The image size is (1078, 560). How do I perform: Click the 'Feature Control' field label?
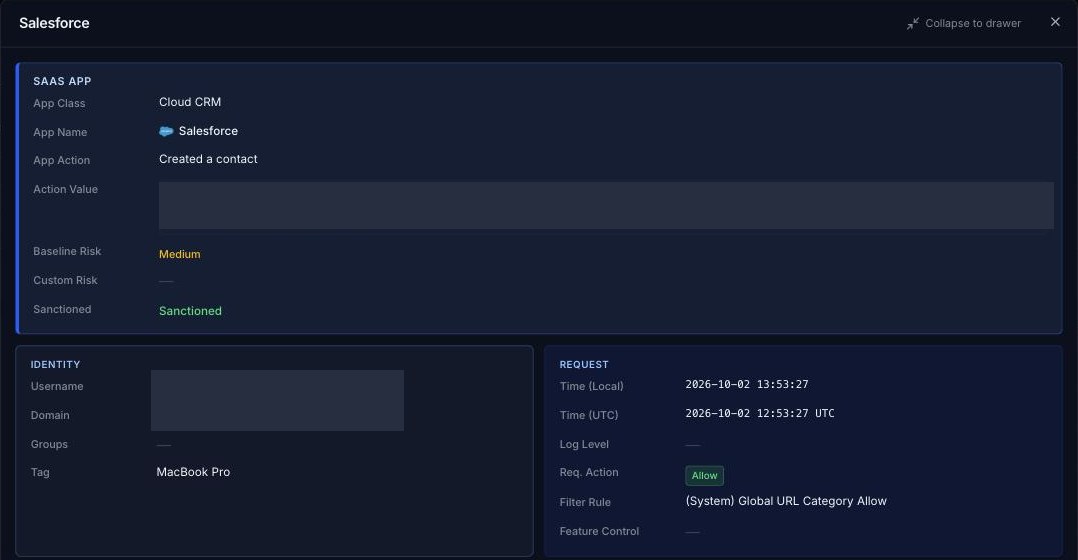pos(599,531)
